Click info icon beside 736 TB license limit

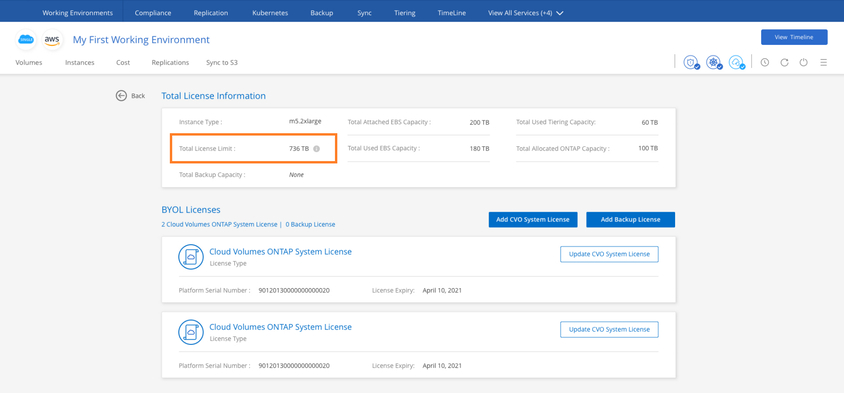click(x=316, y=149)
